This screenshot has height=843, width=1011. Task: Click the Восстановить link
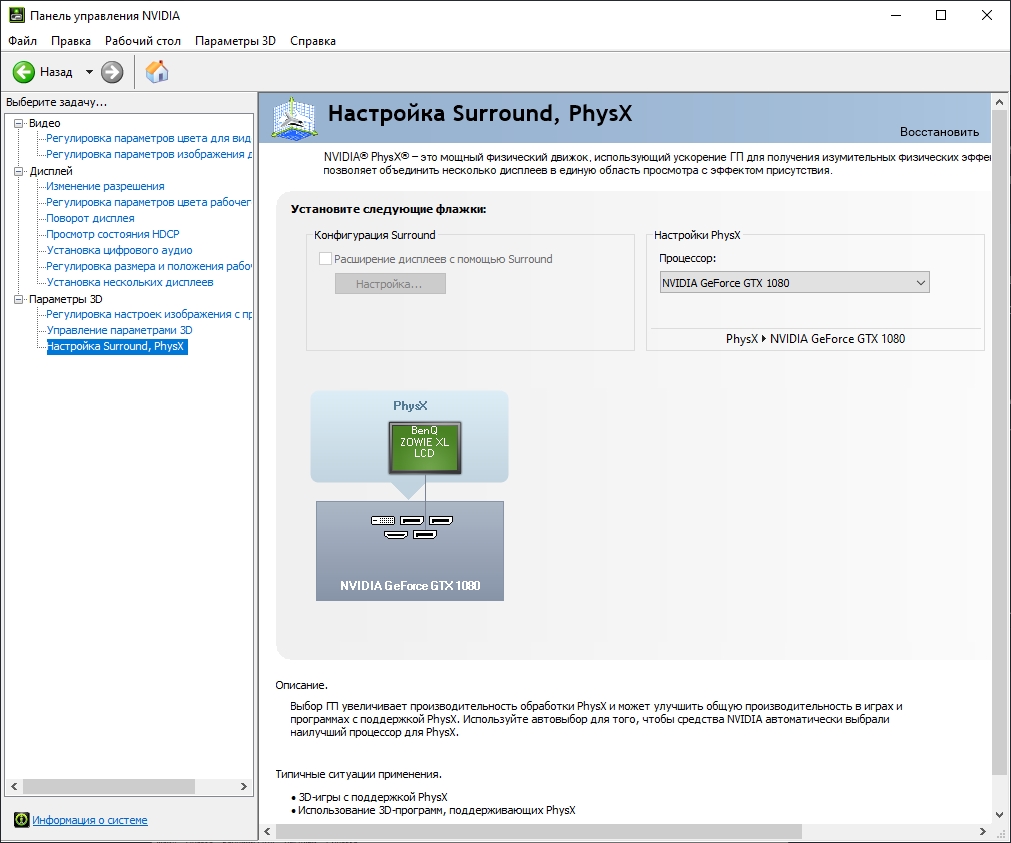[939, 132]
